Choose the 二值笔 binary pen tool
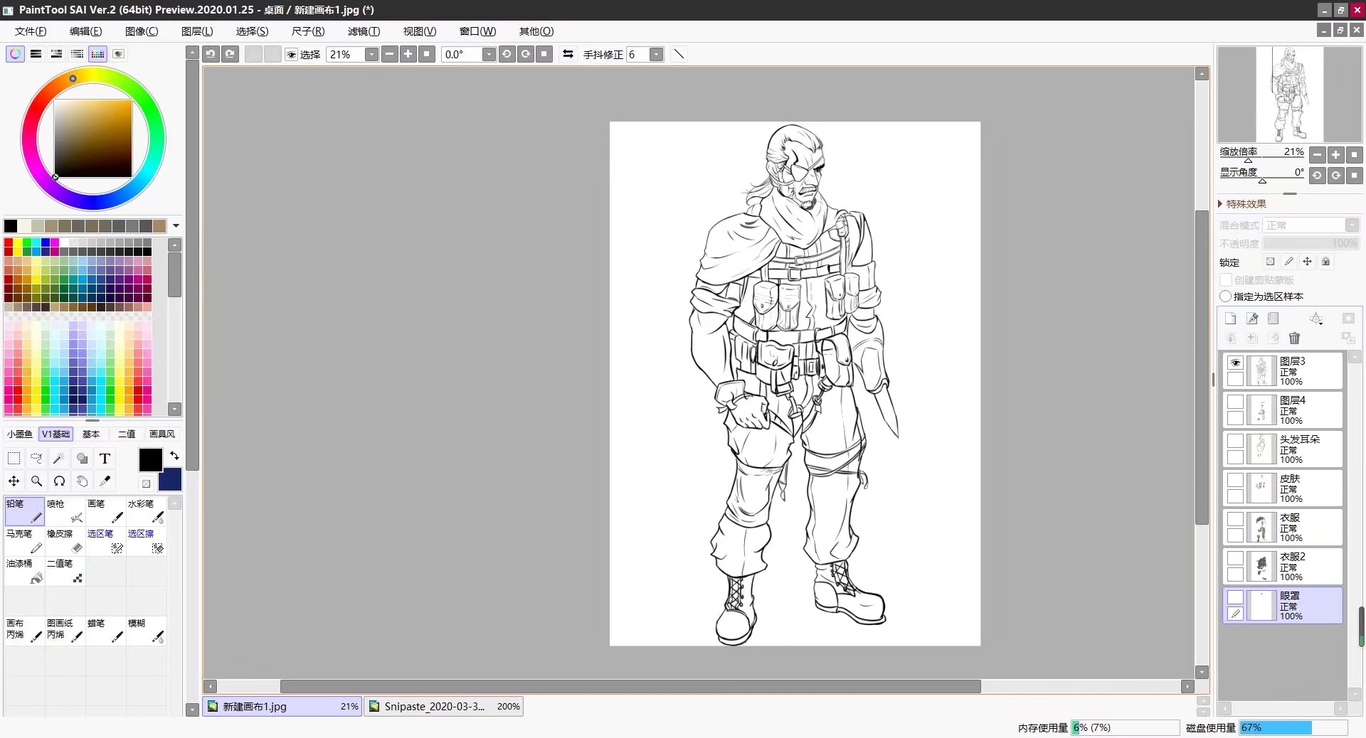1366x738 pixels. [x=65, y=571]
